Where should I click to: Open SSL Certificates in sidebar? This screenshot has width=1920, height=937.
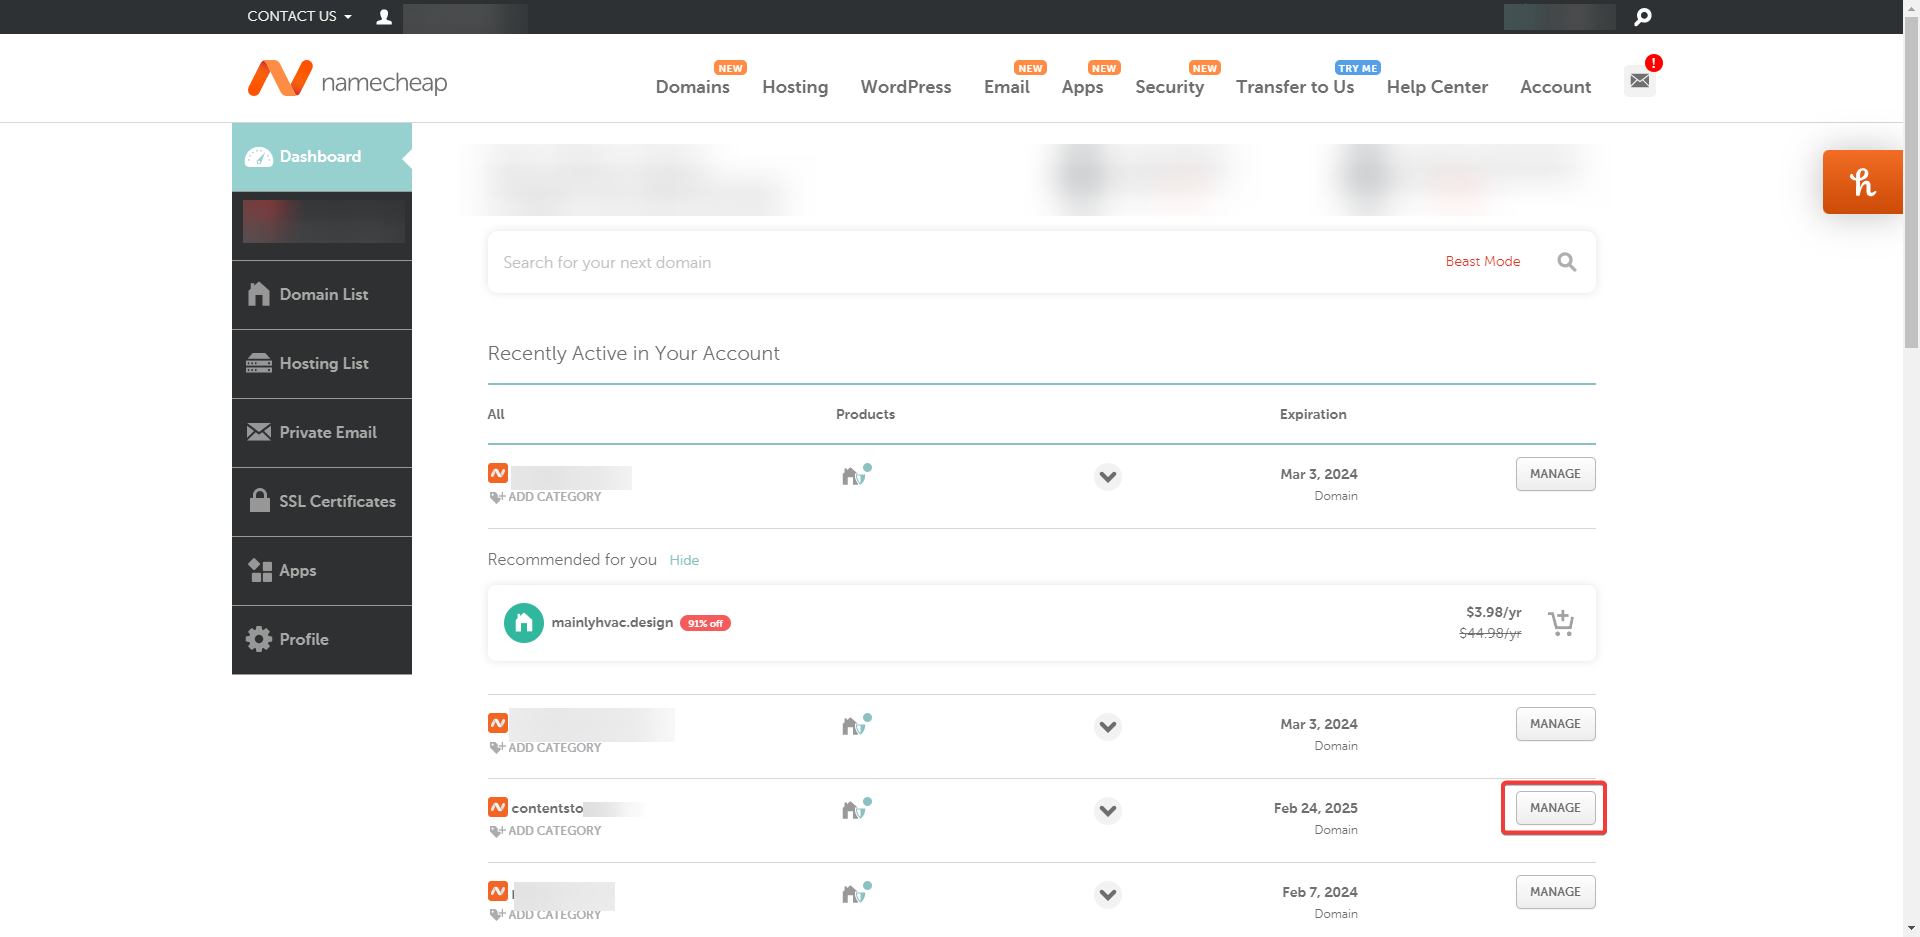coord(322,502)
